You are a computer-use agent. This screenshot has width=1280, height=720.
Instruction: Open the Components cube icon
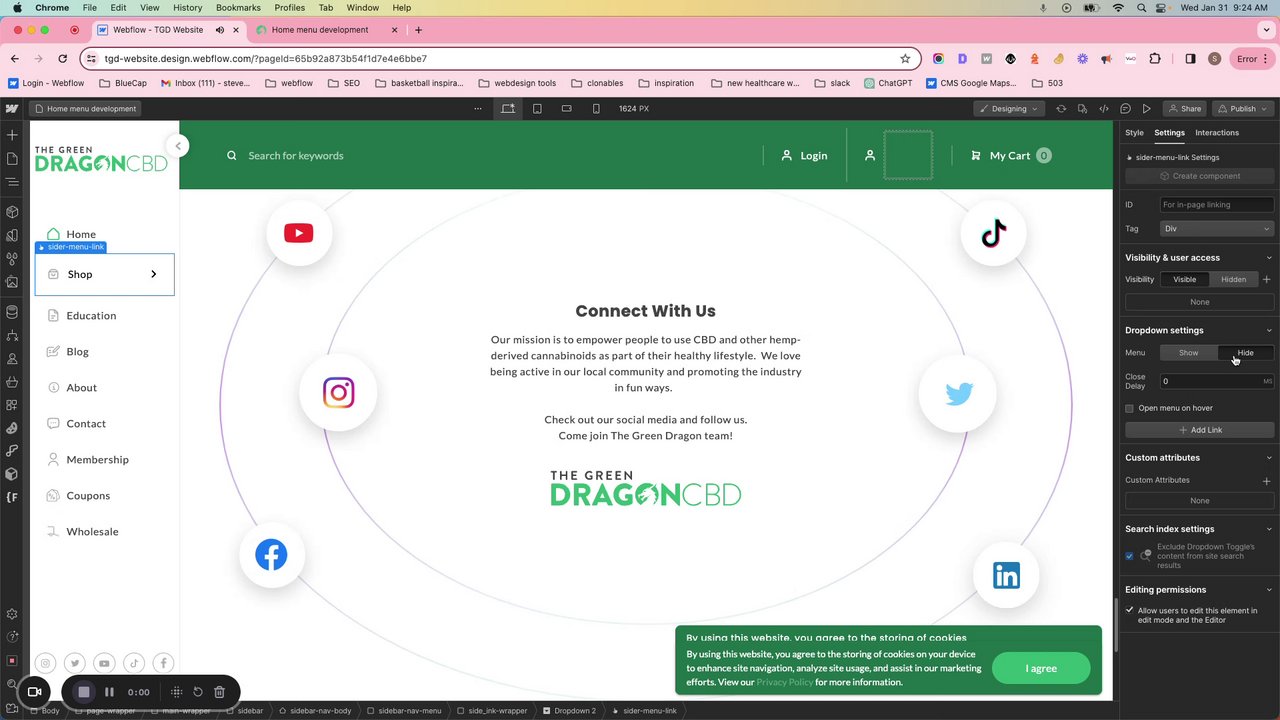tap(12, 212)
